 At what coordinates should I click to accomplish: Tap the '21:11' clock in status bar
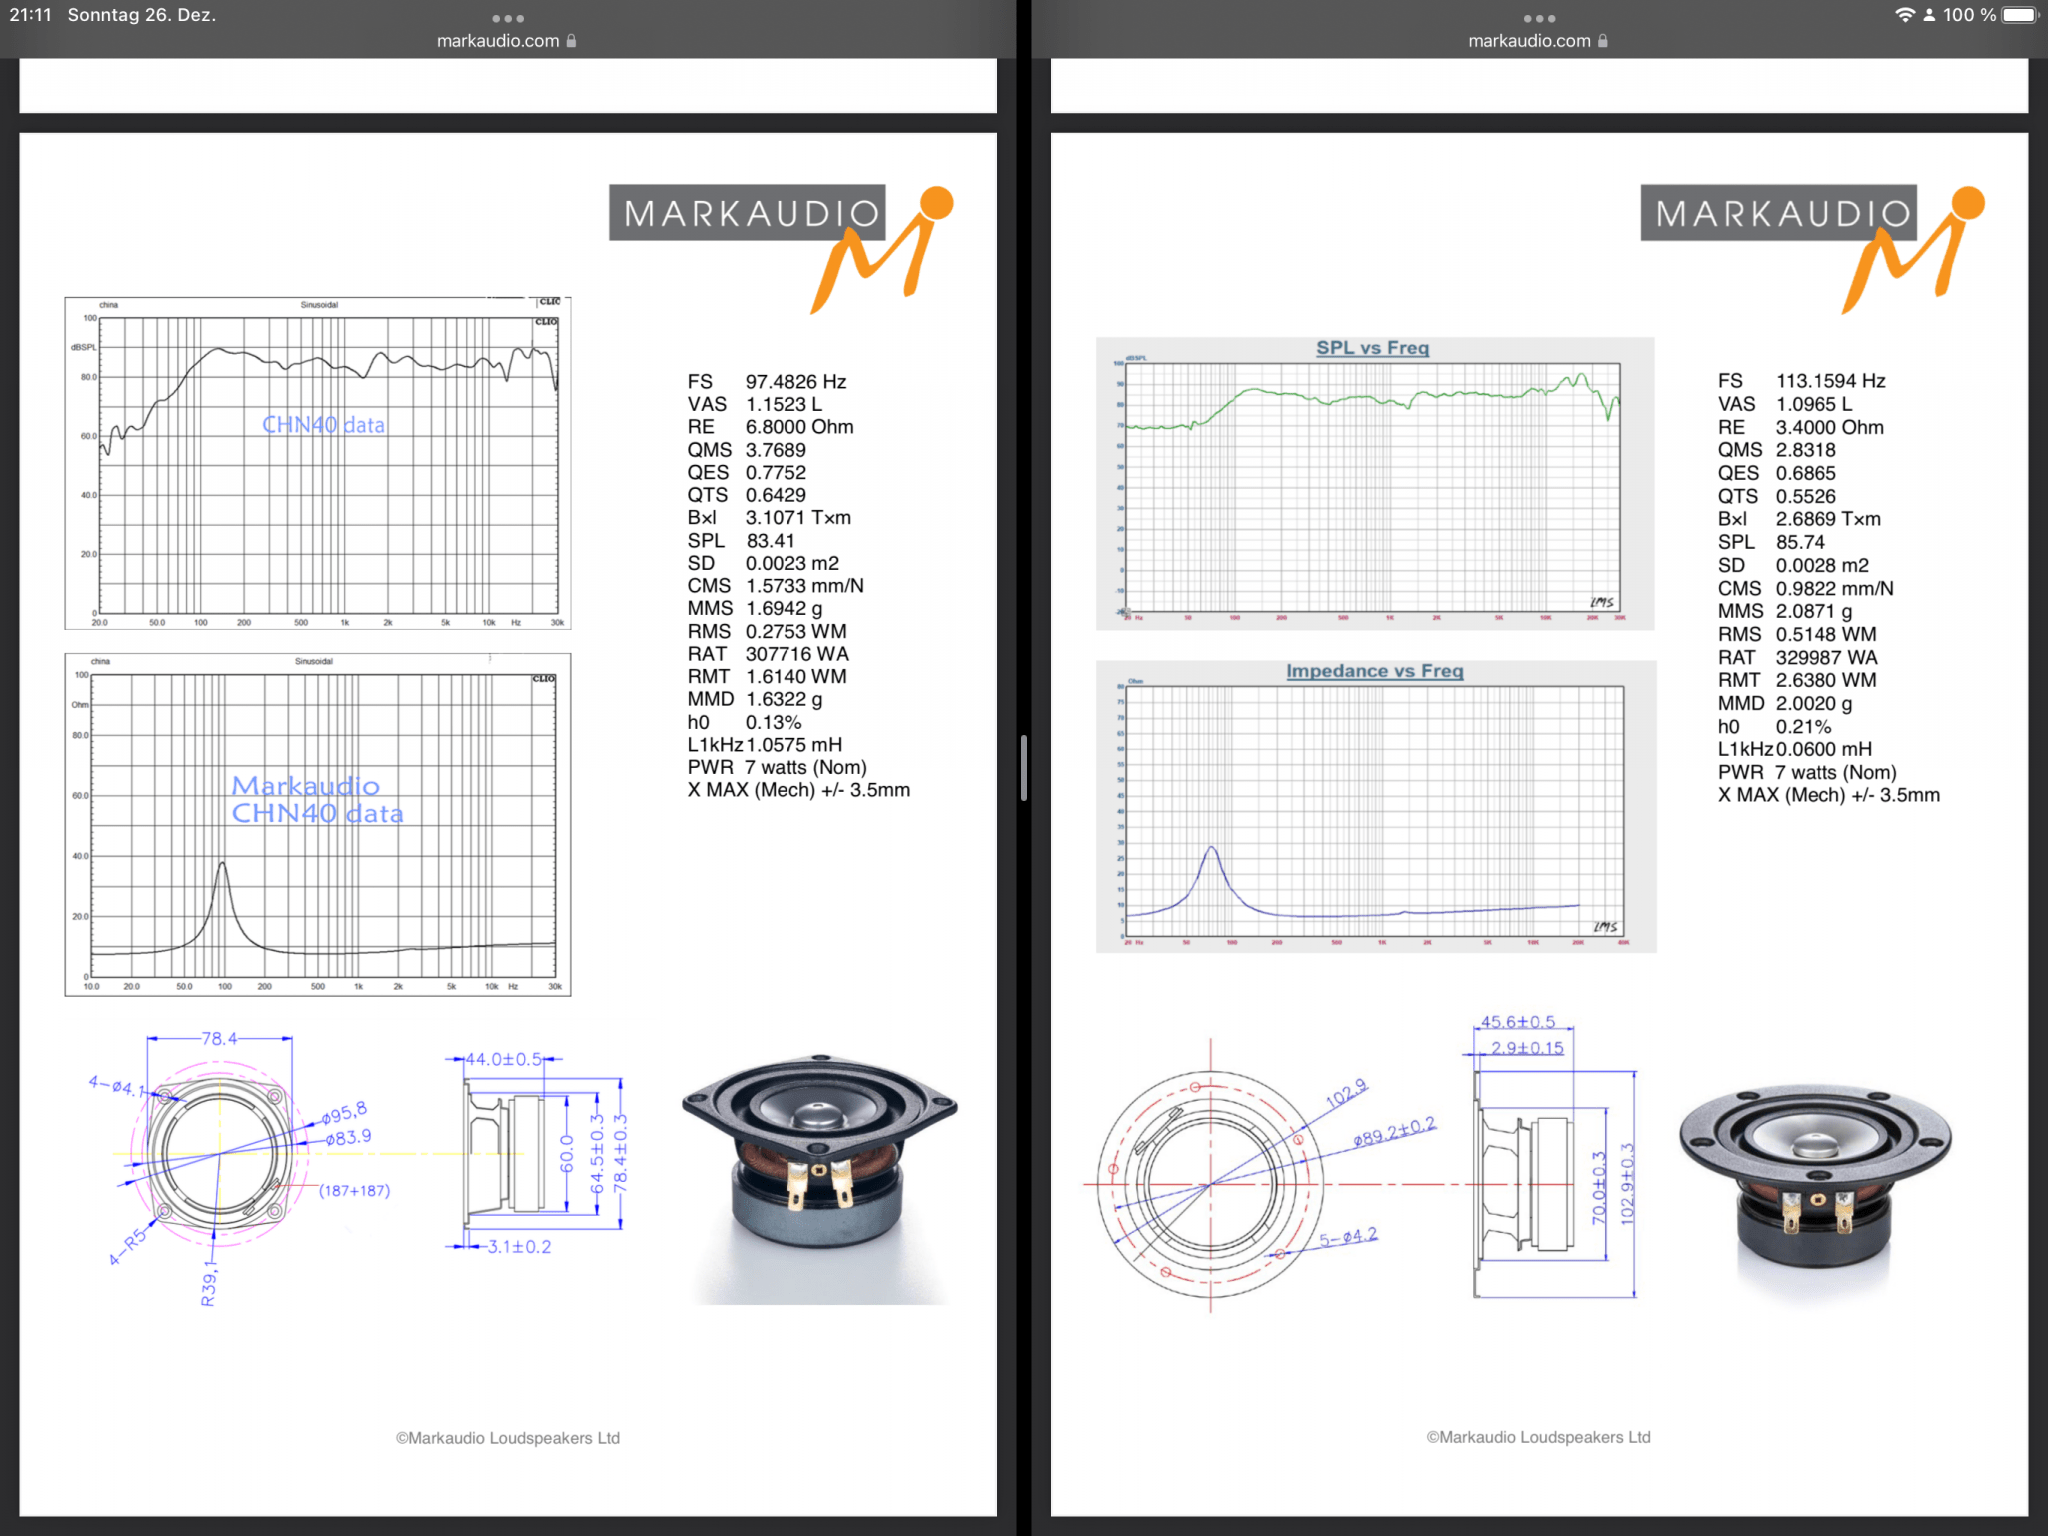pyautogui.click(x=30, y=15)
